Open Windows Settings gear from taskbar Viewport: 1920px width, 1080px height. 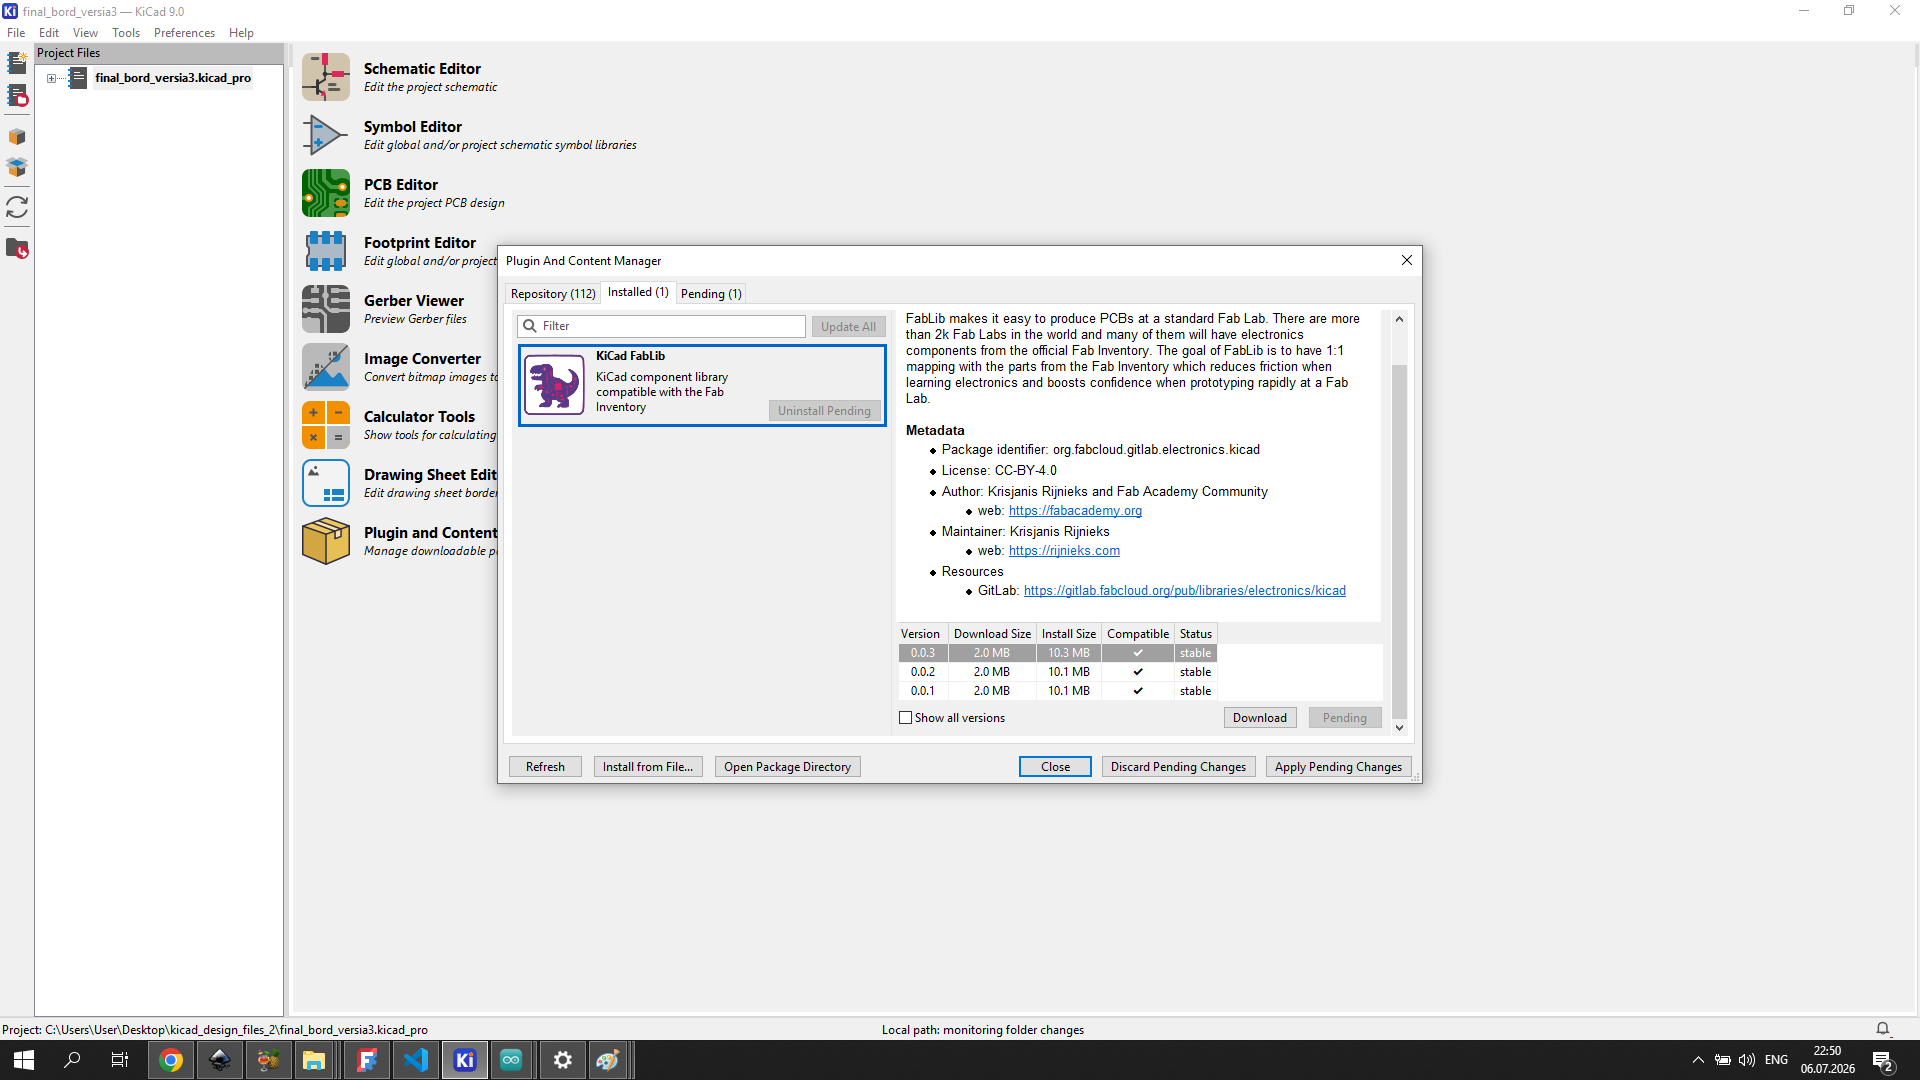pyautogui.click(x=563, y=1060)
